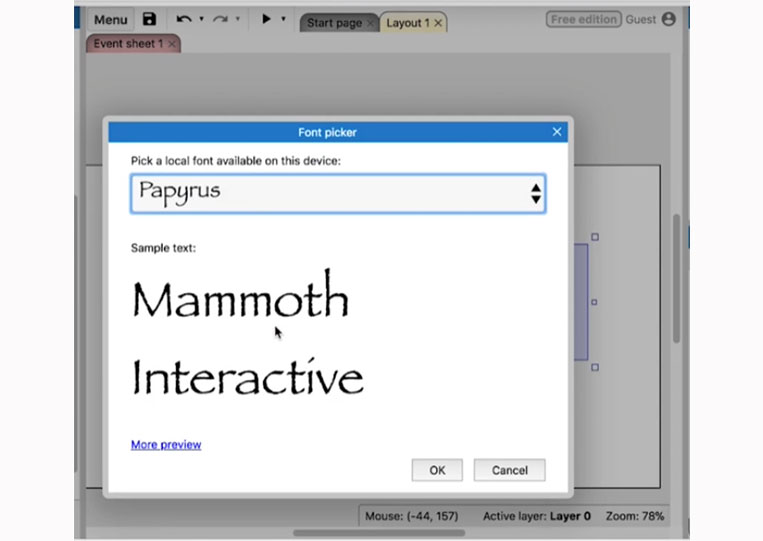The height and width of the screenshot is (541, 763).
Task: Switch to the Layout 1 tab
Action: coord(408,23)
